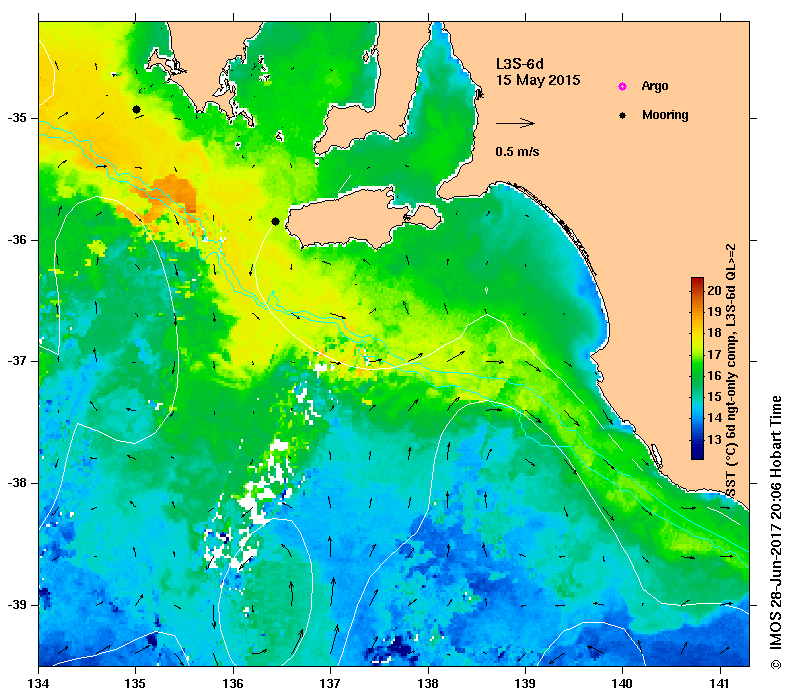This screenshot has width=791, height=700.
Task: Click the 'Argo' legend label
Action: click(x=655, y=86)
